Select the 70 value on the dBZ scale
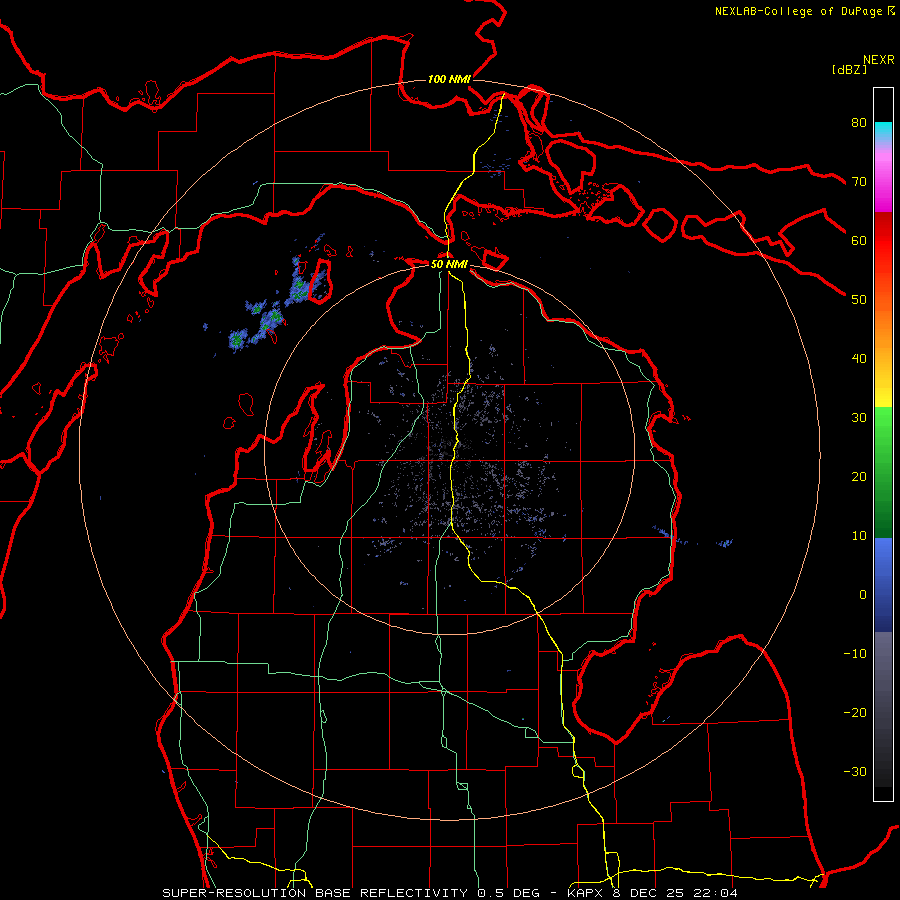 (859, 181)
